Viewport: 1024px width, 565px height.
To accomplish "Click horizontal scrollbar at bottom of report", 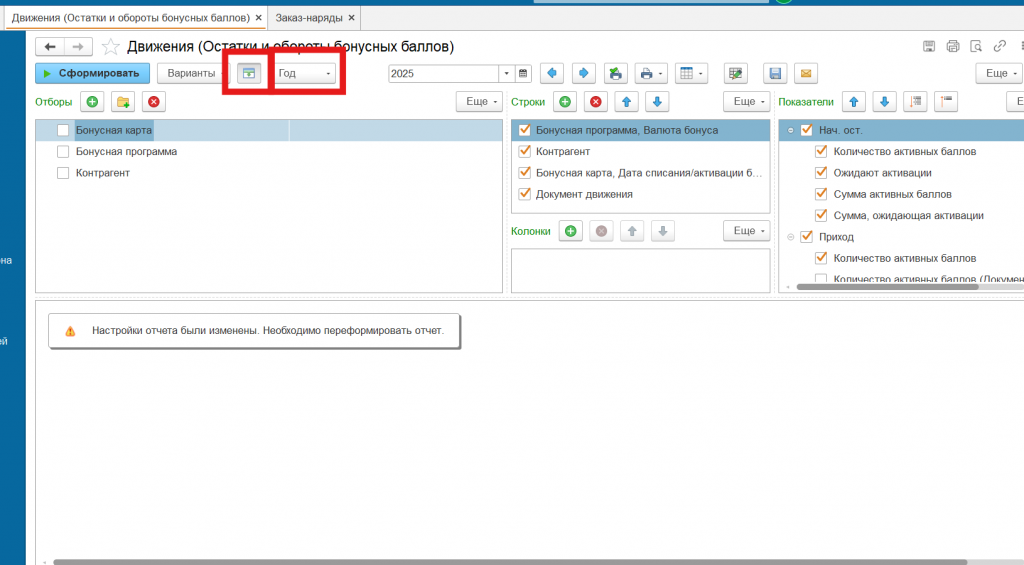I will pos(500,562).
